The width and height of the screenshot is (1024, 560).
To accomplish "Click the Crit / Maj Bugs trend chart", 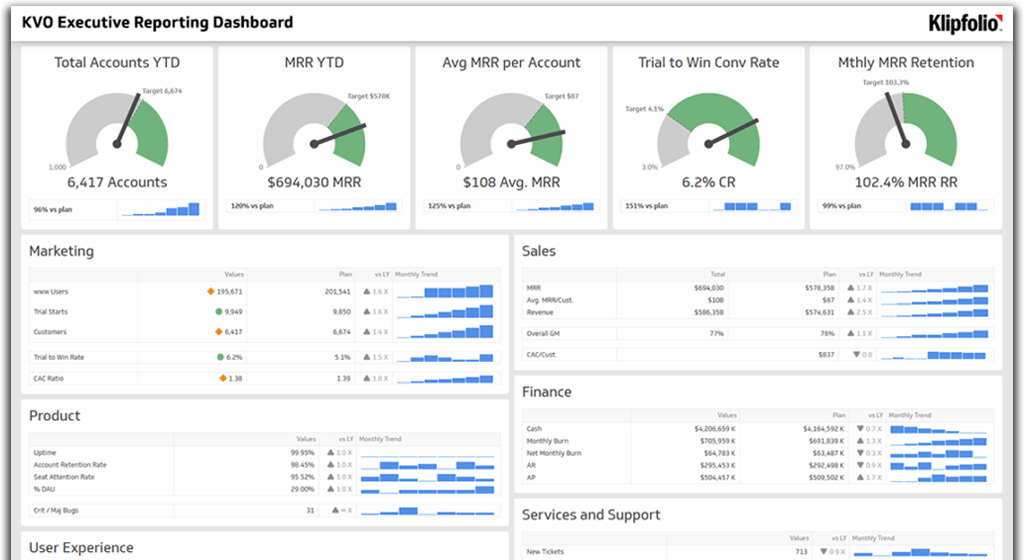I will [427, 510].
